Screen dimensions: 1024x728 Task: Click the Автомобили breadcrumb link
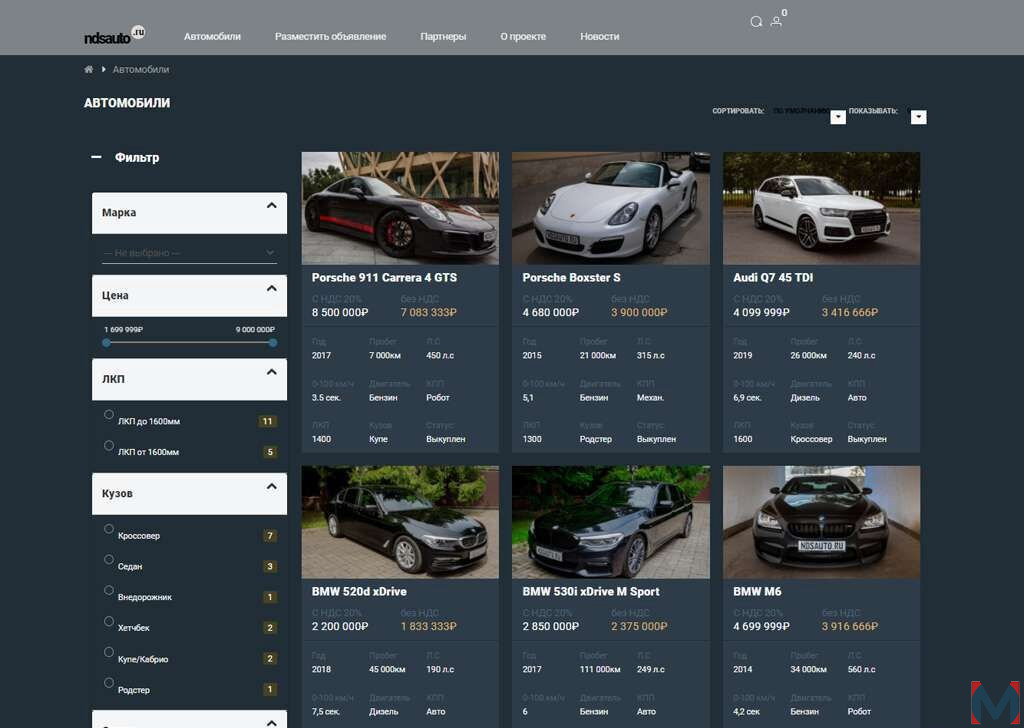click(141, 69)
